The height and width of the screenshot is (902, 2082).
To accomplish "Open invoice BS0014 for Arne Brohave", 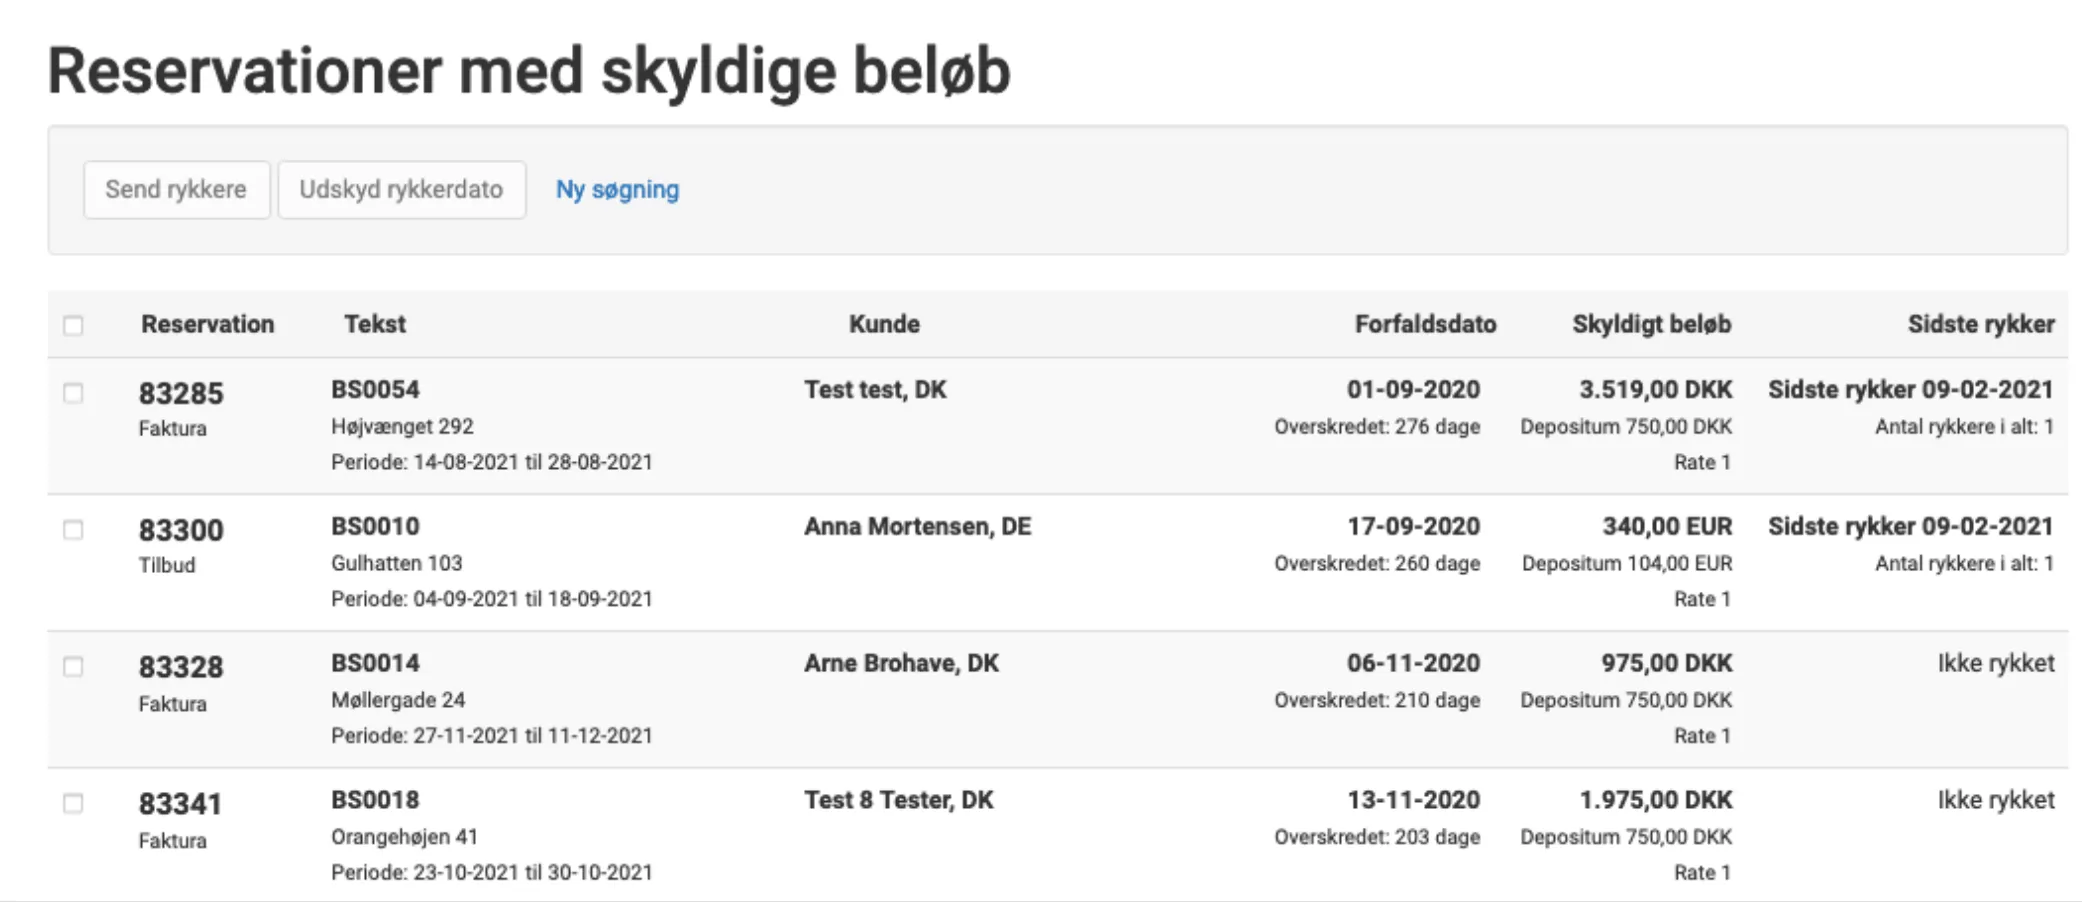I will pos(375,663).
